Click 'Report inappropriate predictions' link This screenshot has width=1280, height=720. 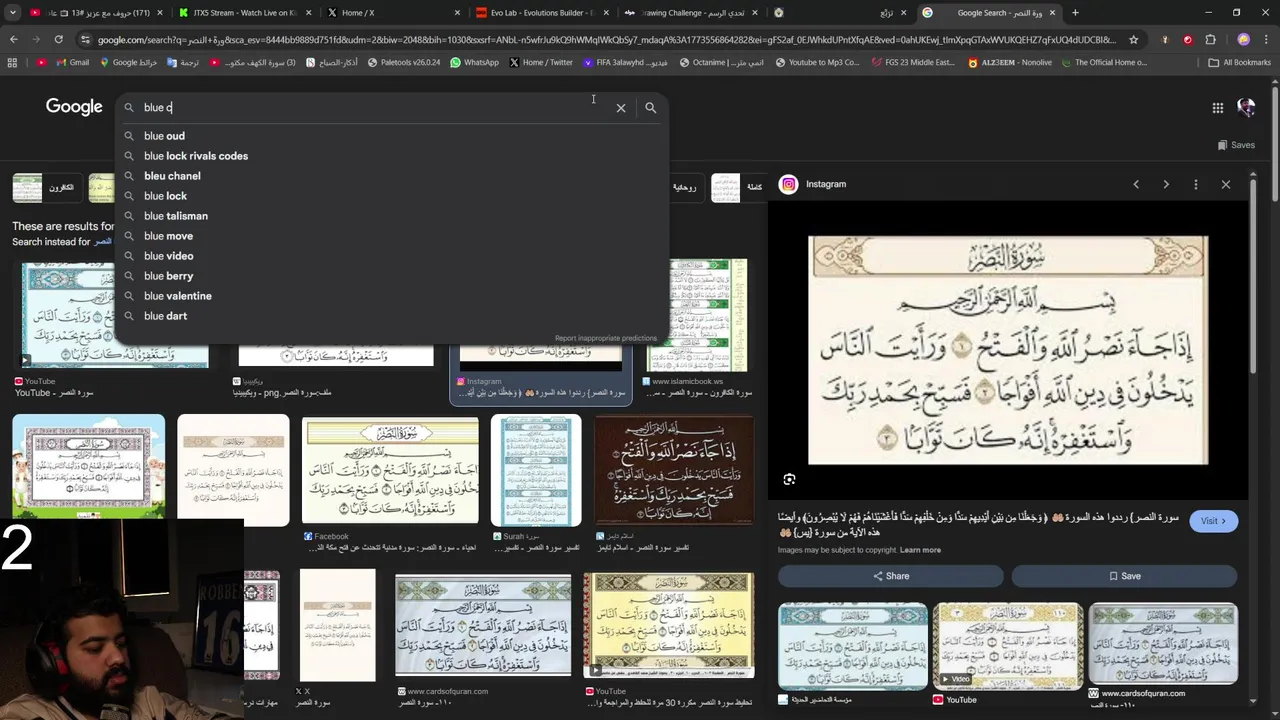[606, 338]
